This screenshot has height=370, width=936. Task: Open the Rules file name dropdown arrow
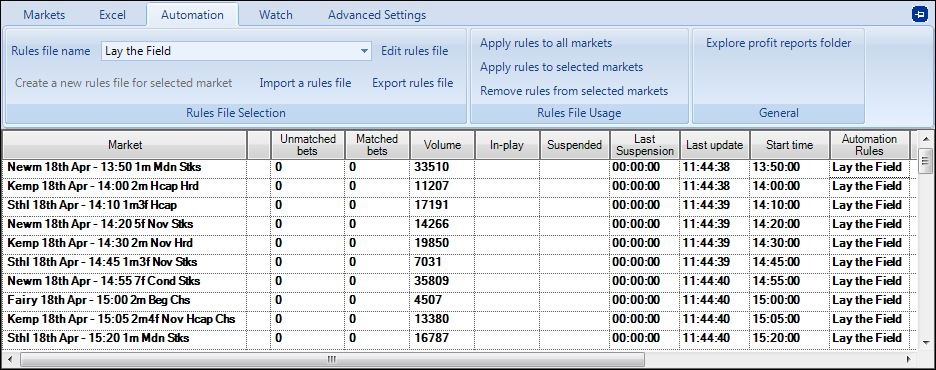coord(365,51)
